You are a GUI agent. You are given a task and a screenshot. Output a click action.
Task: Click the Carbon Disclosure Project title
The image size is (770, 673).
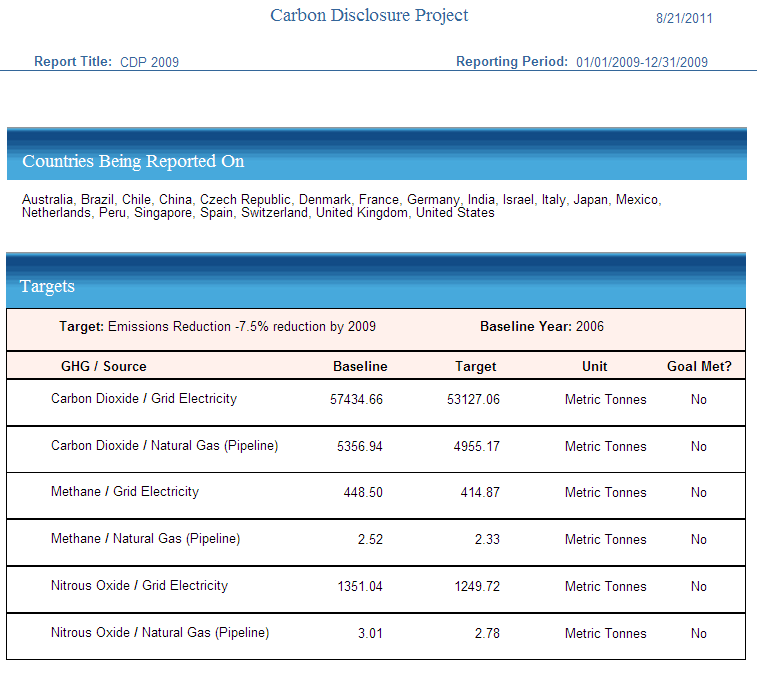coord(369,15)
